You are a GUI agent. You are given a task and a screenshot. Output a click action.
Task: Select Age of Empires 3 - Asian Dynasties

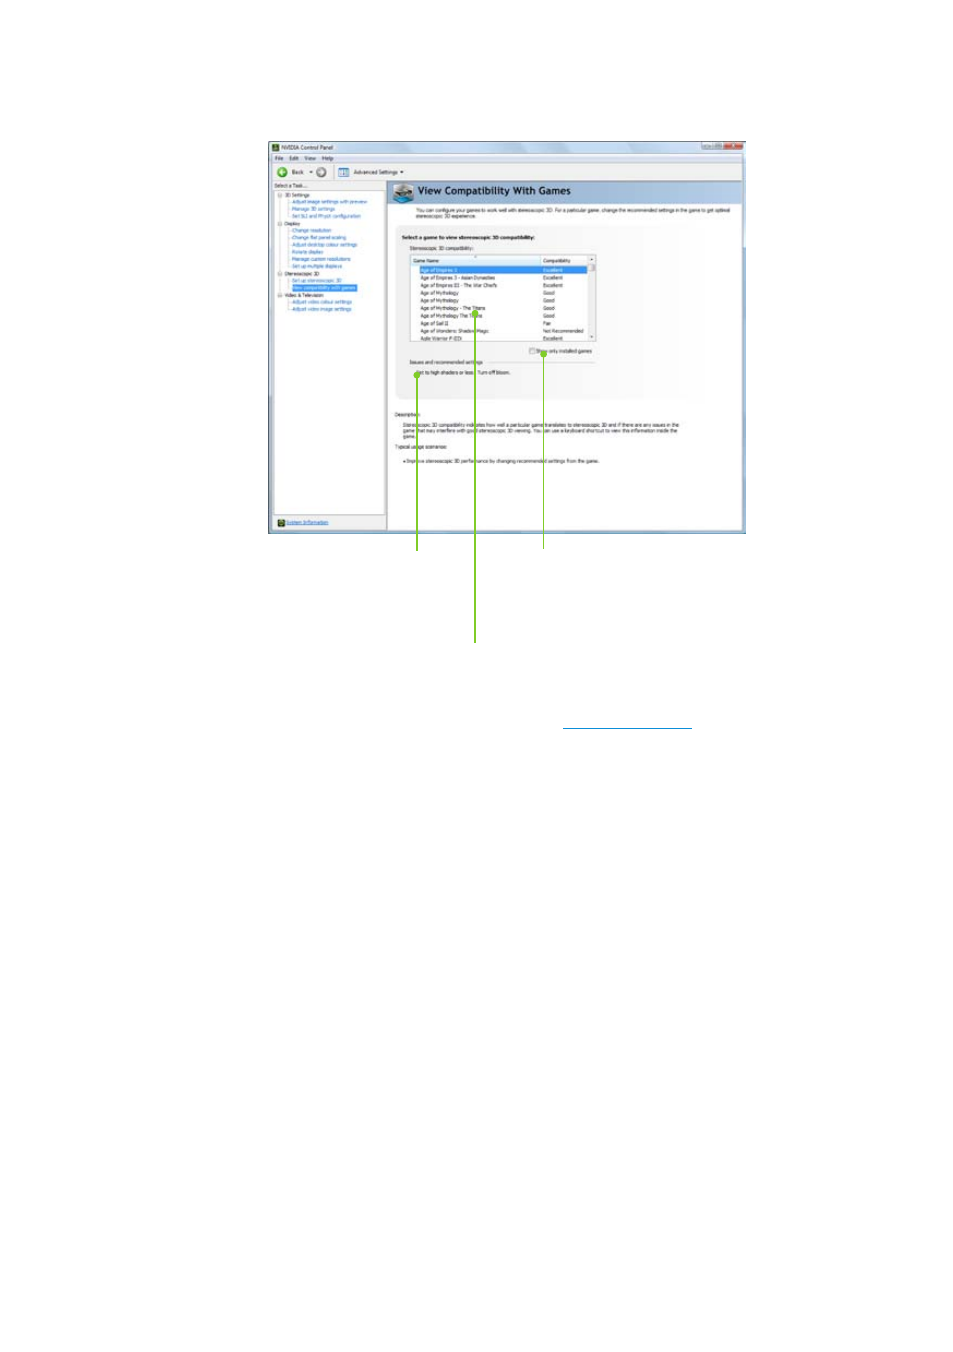pos(503,278)
